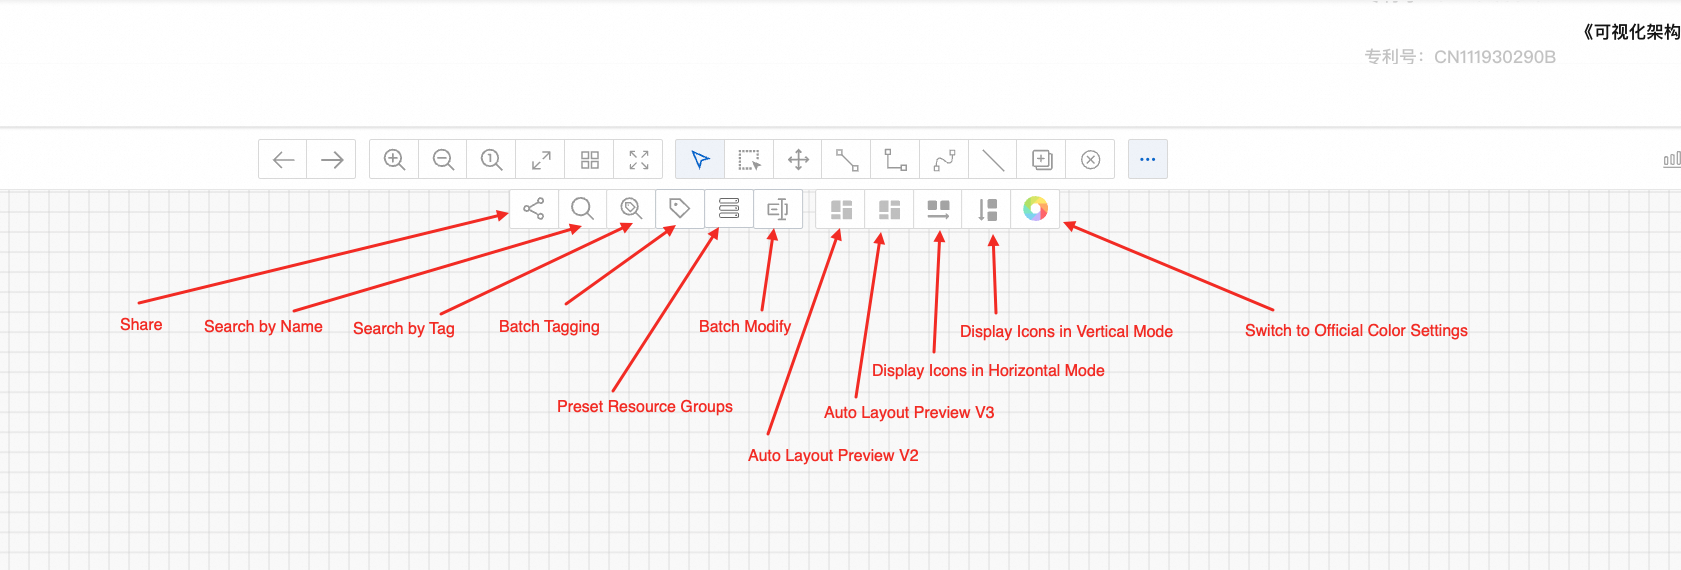The height and width of the screenshot is (570, 1681).
Task: Click the square-plus add icon
Action: click(1042, 159)
